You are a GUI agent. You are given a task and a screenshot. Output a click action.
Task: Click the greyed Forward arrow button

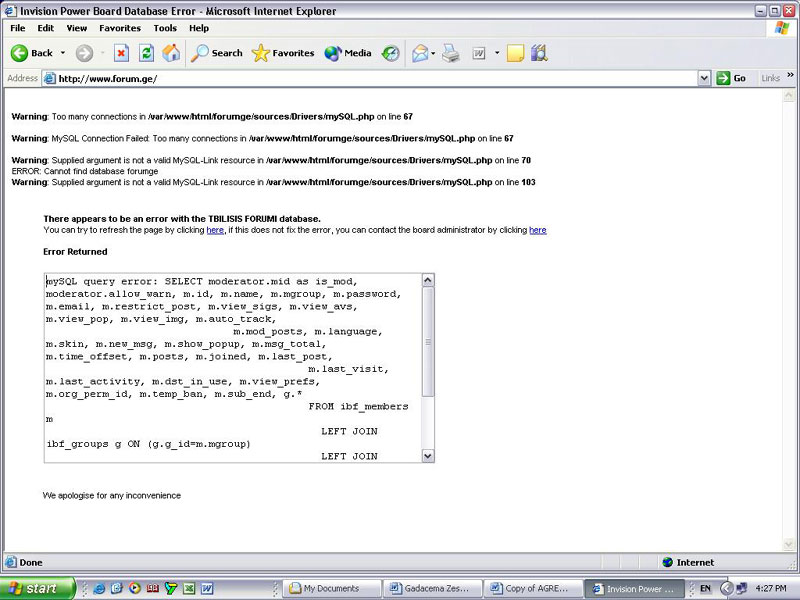85,53
